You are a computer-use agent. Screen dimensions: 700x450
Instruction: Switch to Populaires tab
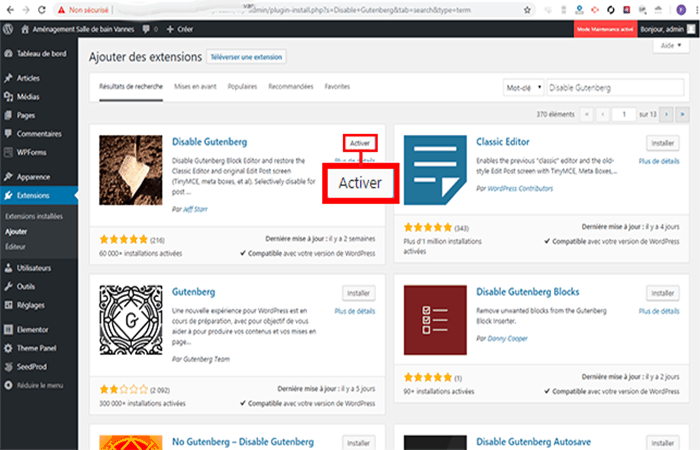(242, 87)
